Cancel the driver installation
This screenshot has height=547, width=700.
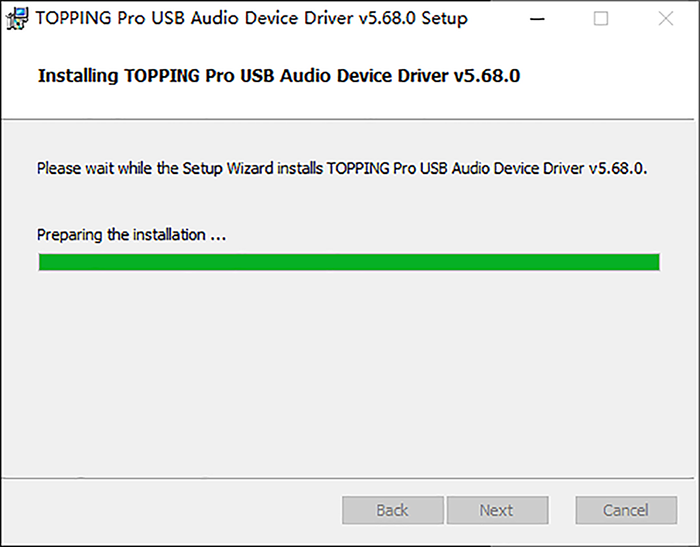tap(626, 510)
